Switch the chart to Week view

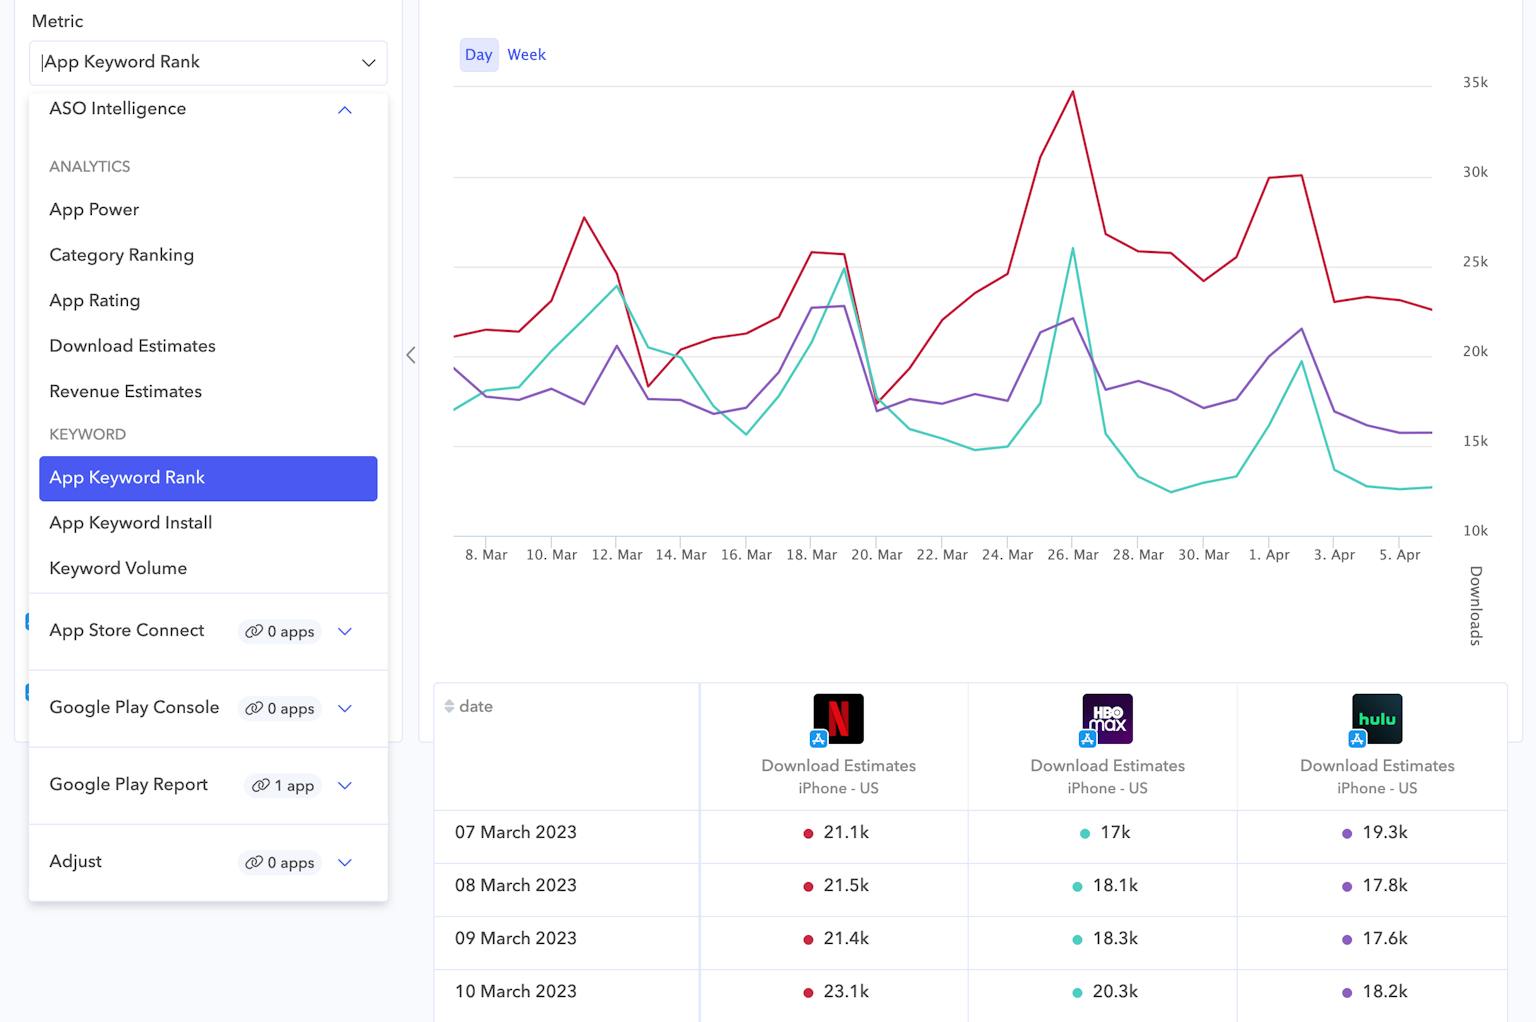point(527,54)
